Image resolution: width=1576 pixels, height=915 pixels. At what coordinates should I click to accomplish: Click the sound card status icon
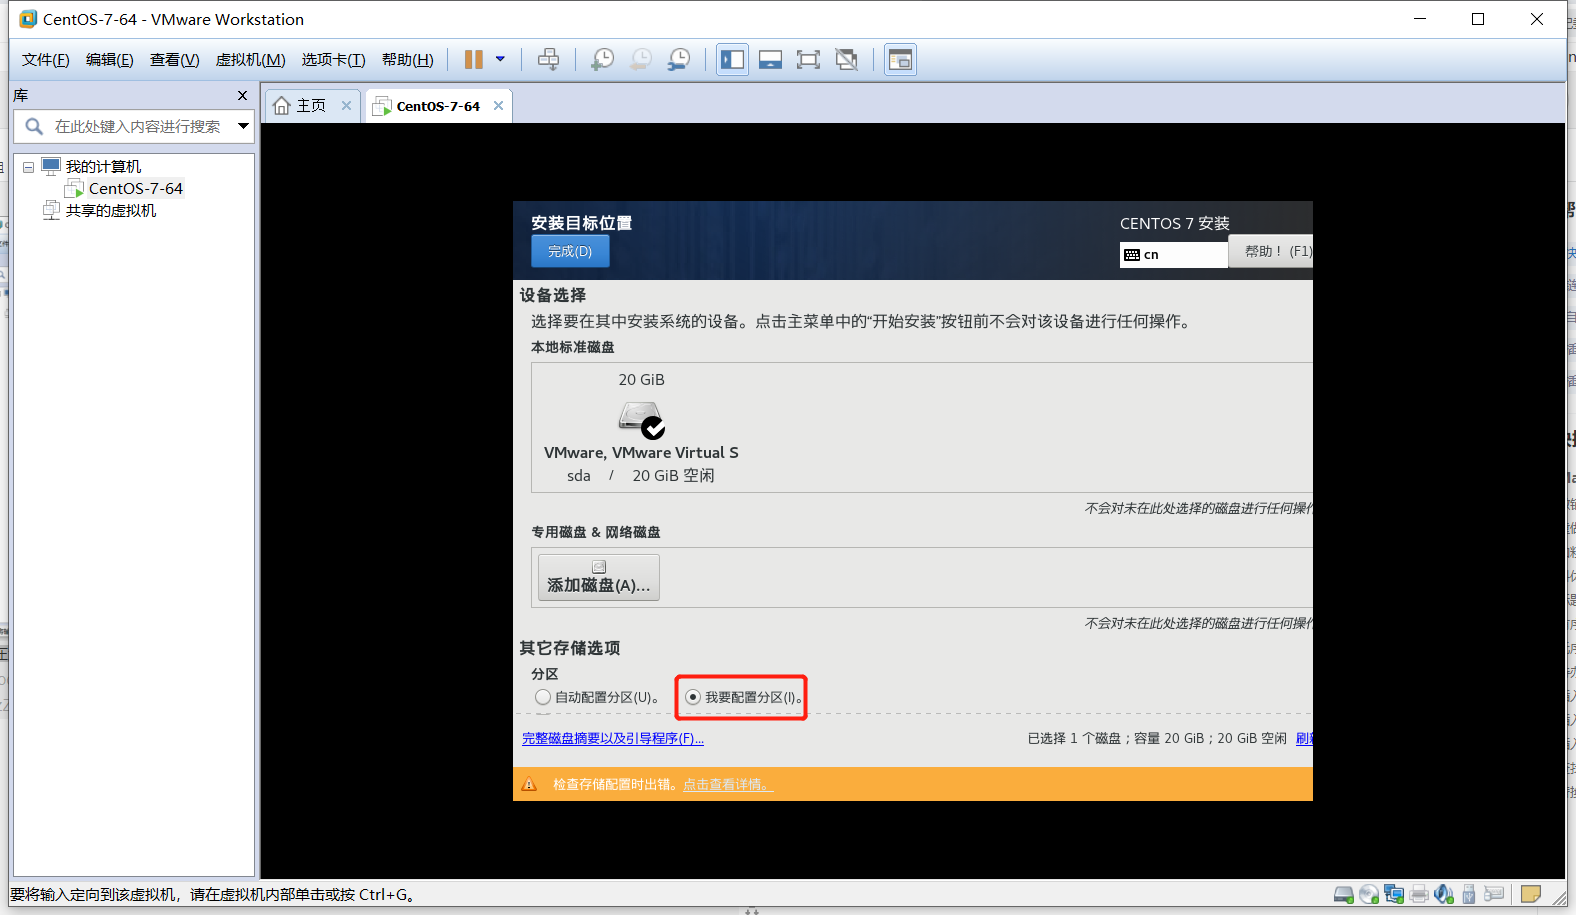(x=1444, y=895)
